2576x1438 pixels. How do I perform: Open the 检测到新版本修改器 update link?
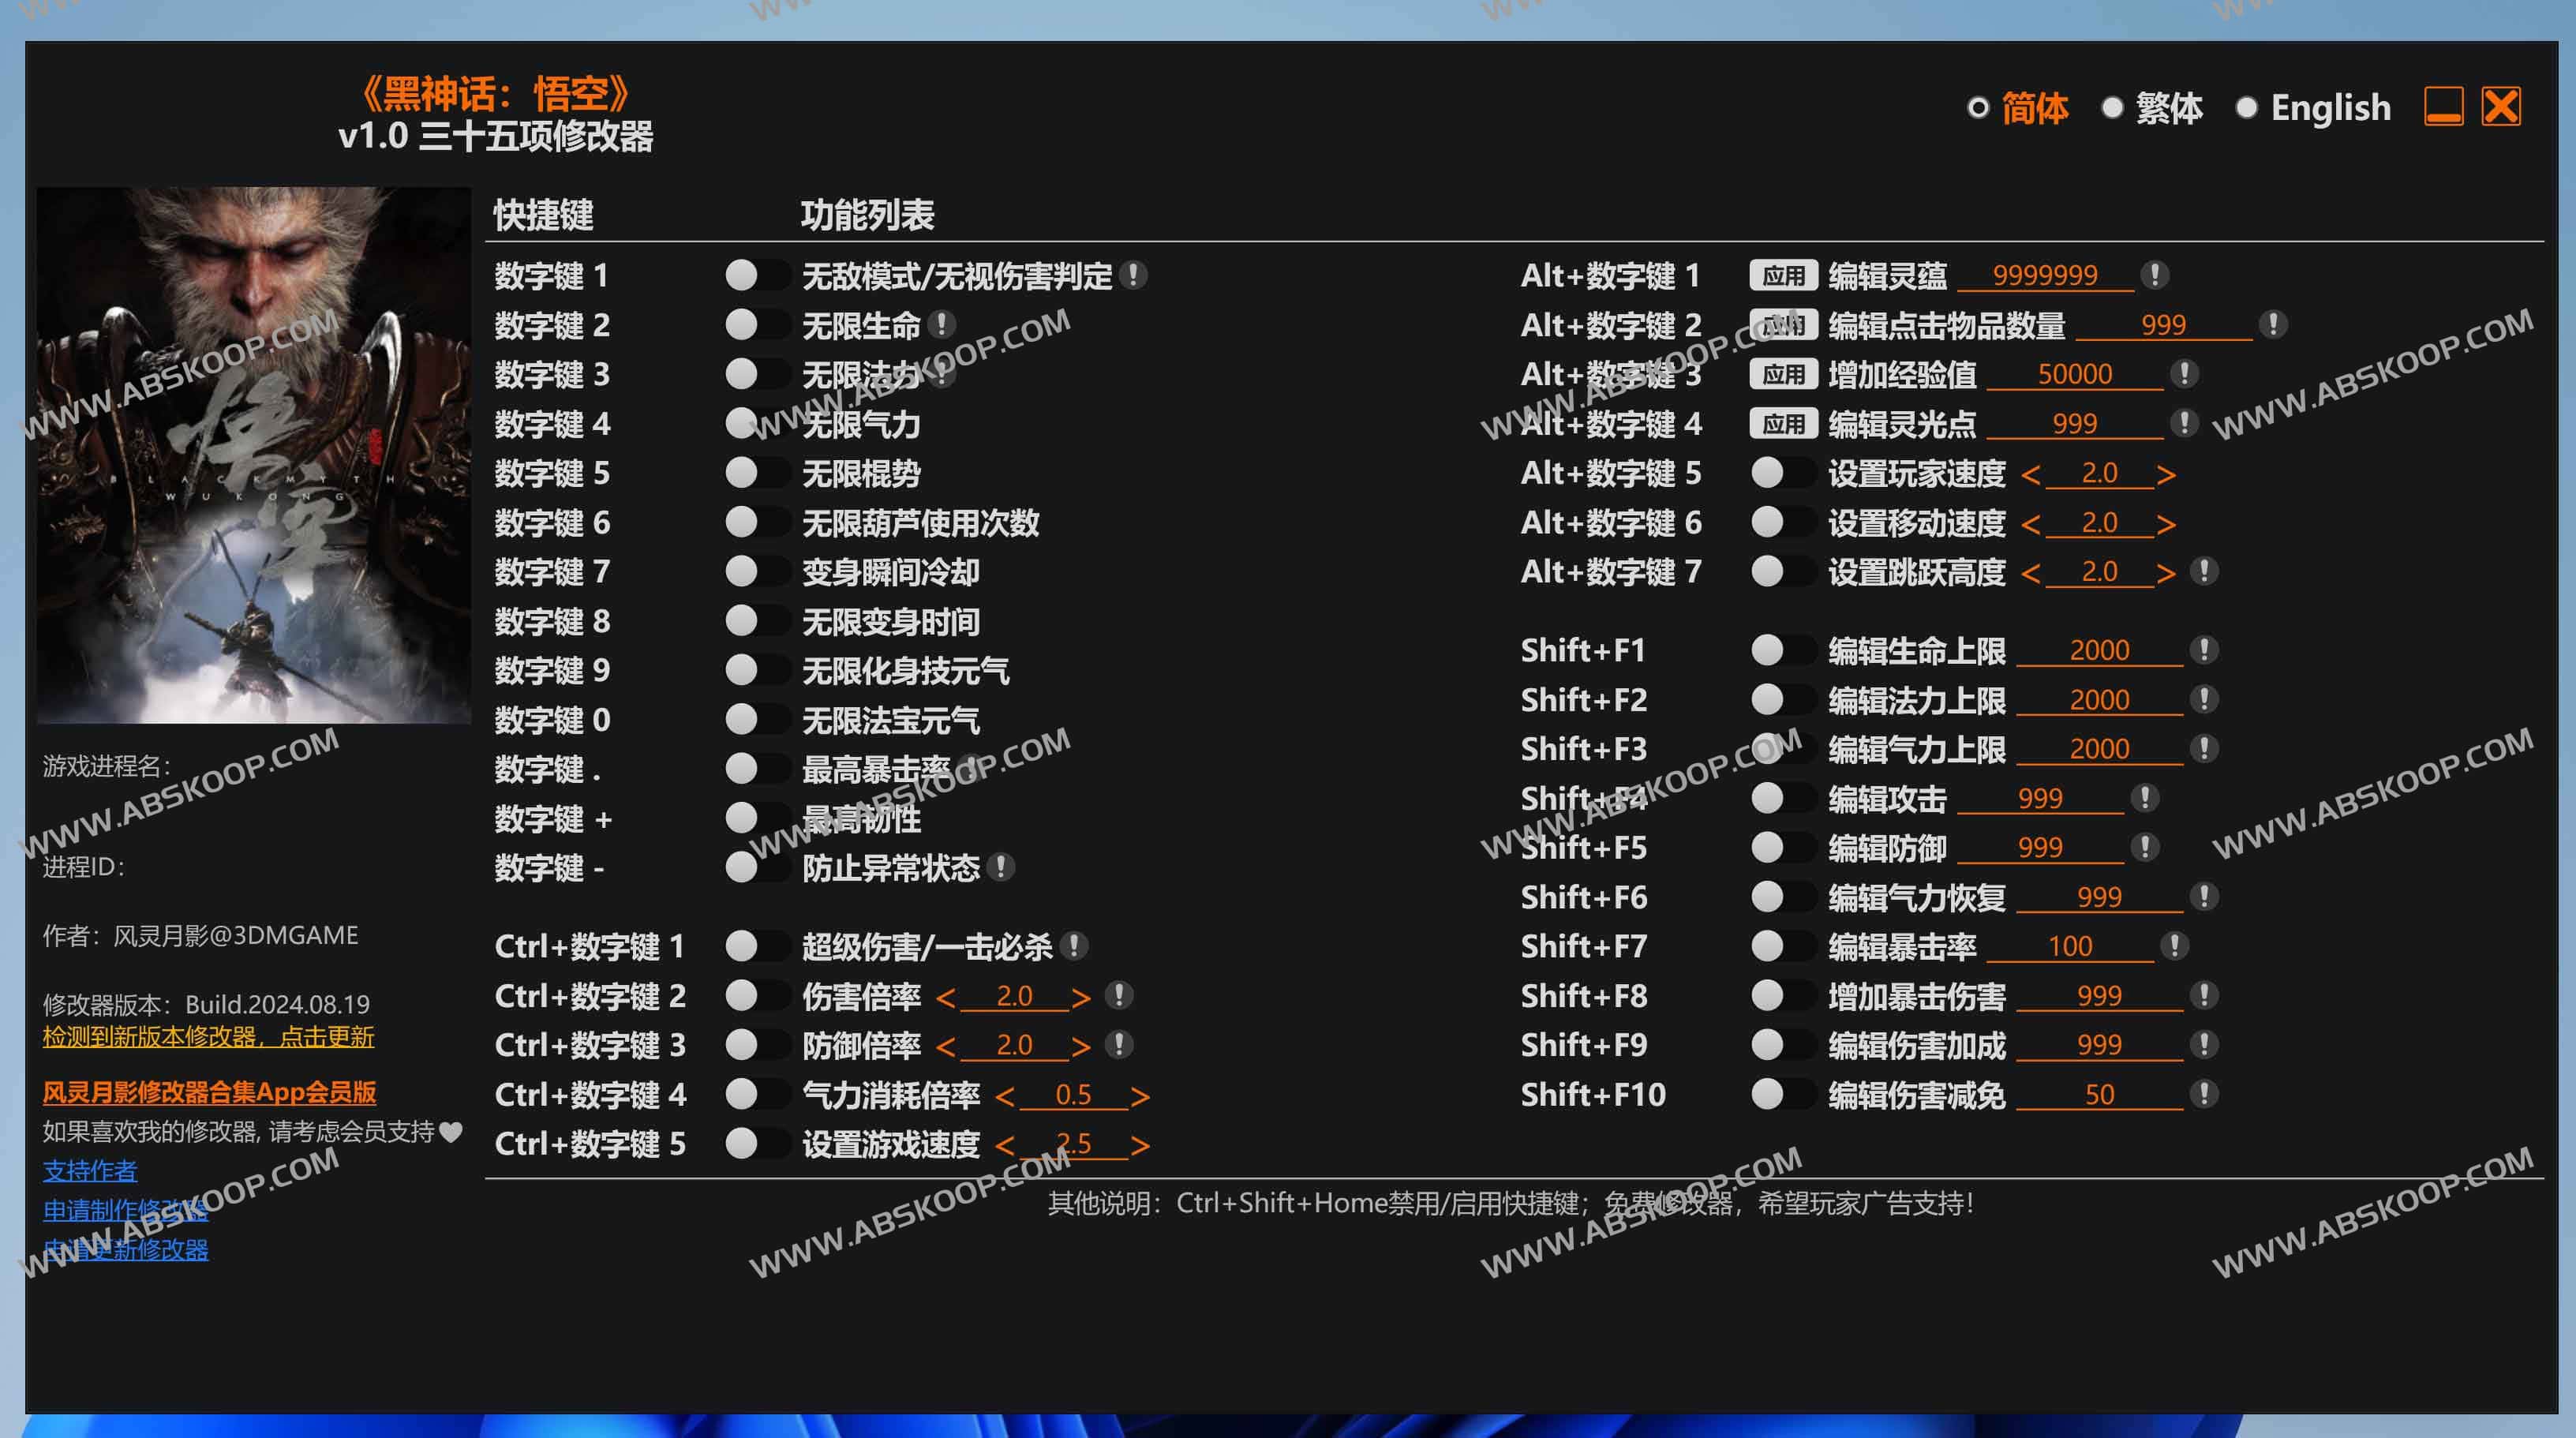(x=208, y=1037)
